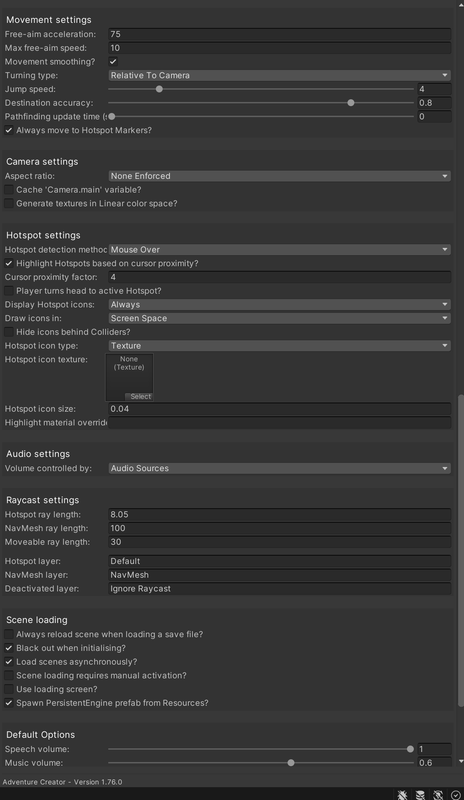This screenshot has width=464, height=800.
Task: Click Select button on Hotspot icon texture
Action: click(x=139, y=396)
